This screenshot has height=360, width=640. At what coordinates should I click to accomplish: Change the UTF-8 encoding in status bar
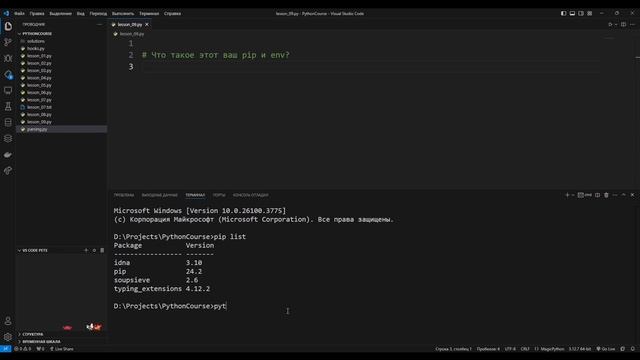coord(510,349)
